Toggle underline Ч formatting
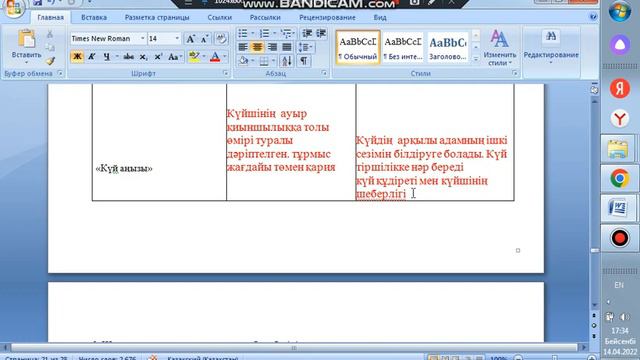640x360 pixels. (107, 57)
